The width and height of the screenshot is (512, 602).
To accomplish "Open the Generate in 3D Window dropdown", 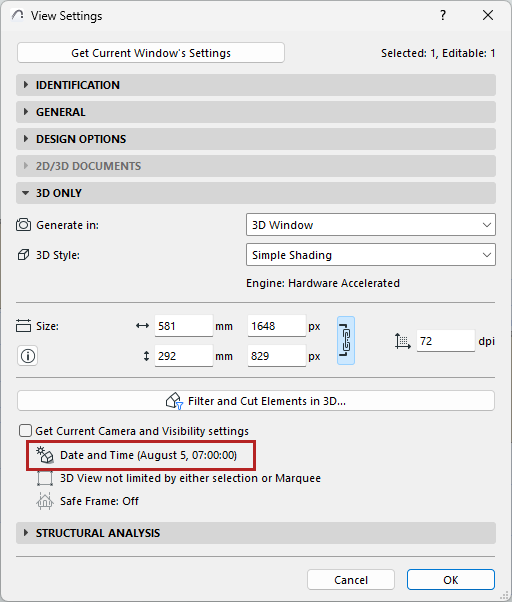I will tap(371, 225).
